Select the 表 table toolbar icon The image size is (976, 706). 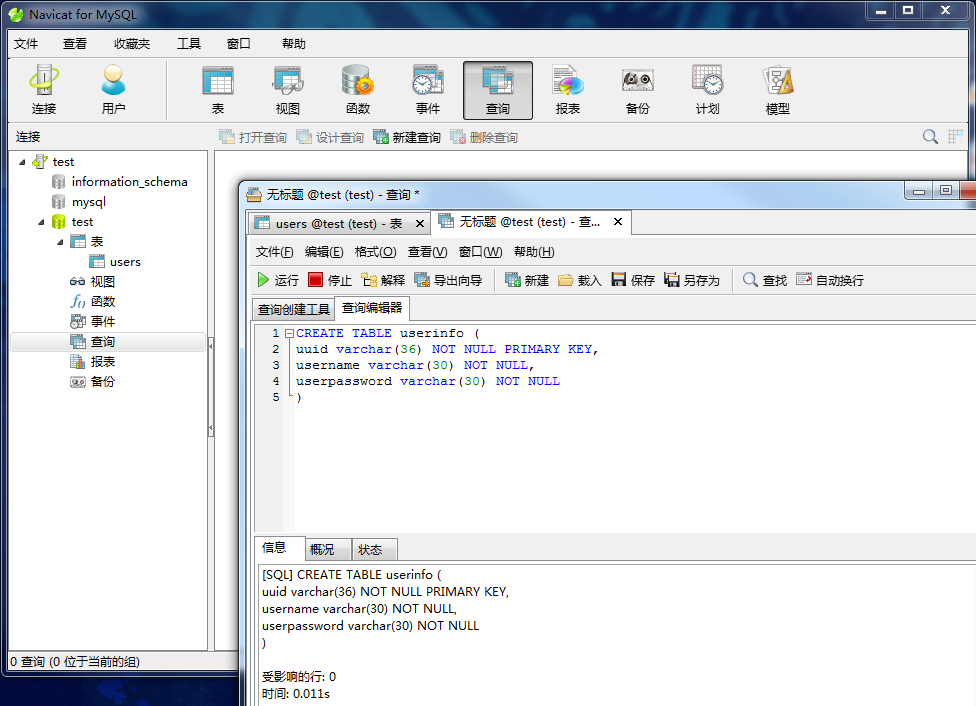(218, 90)
